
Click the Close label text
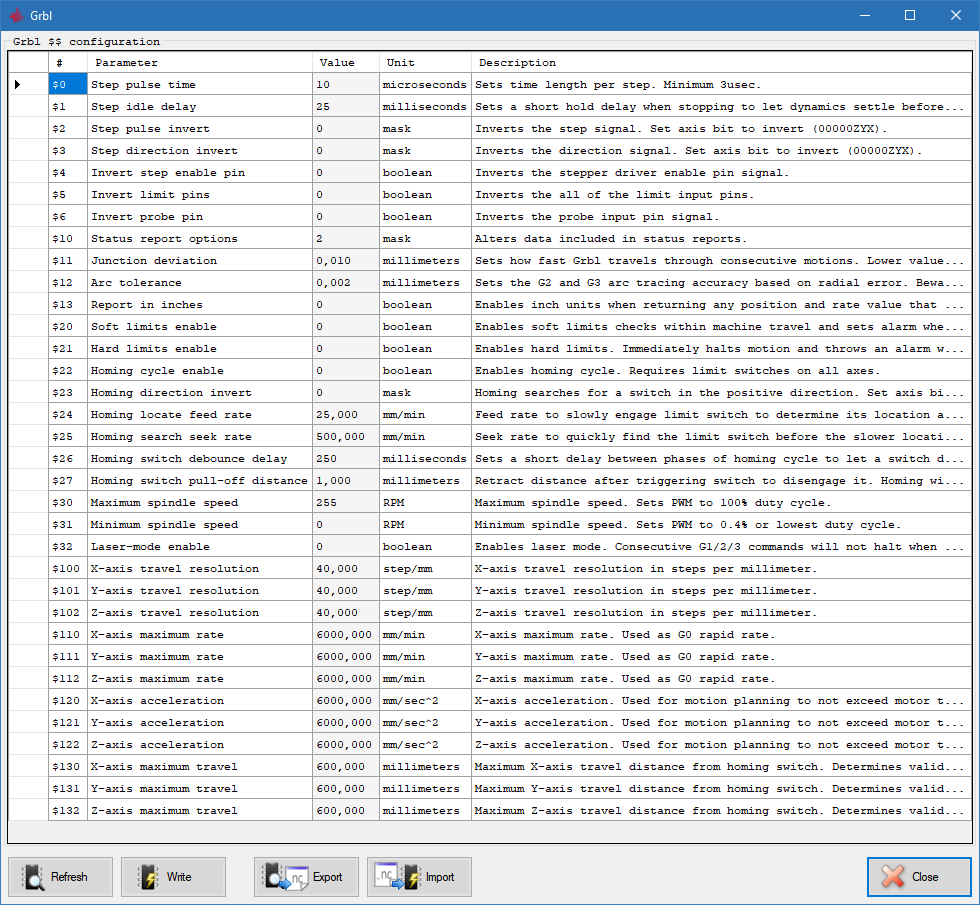click(x=925, y=877)
